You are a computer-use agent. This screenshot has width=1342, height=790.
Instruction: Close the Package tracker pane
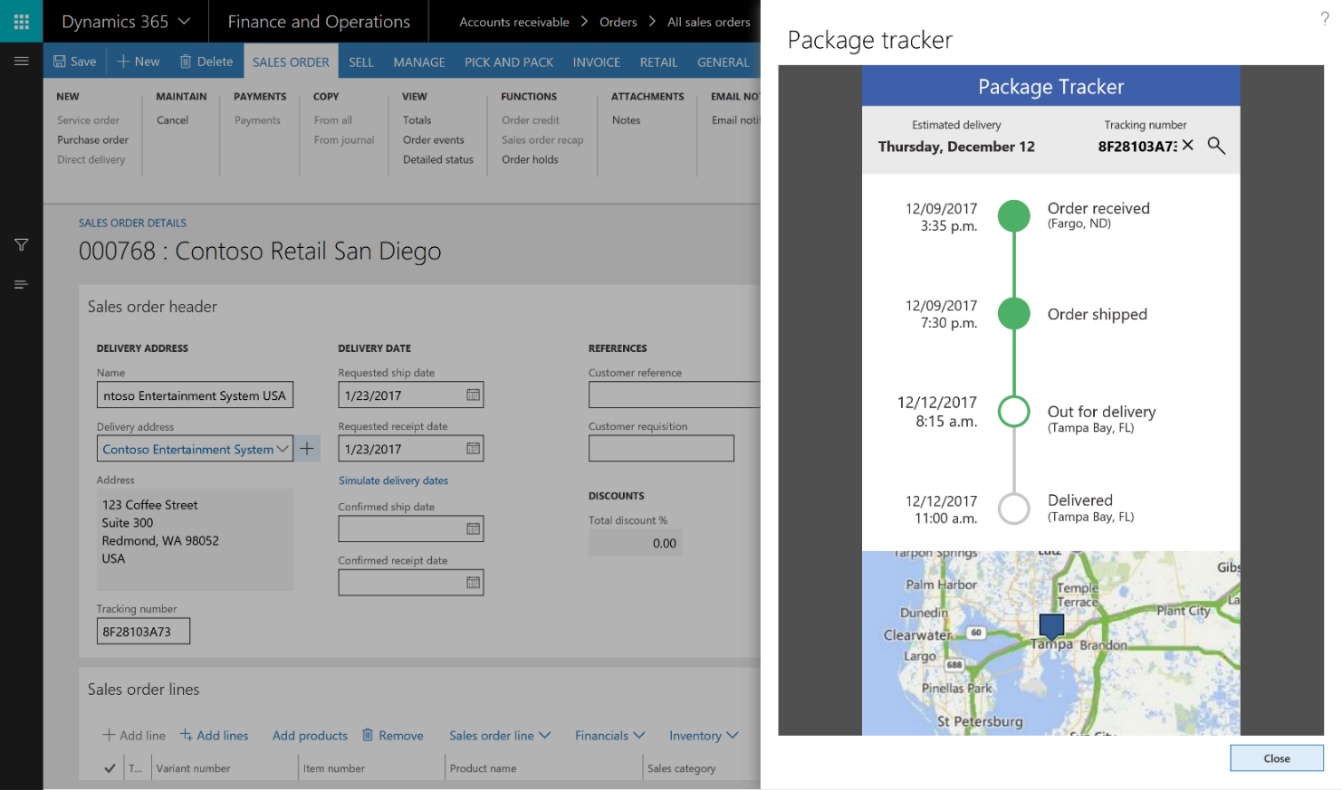[1276, 757]
